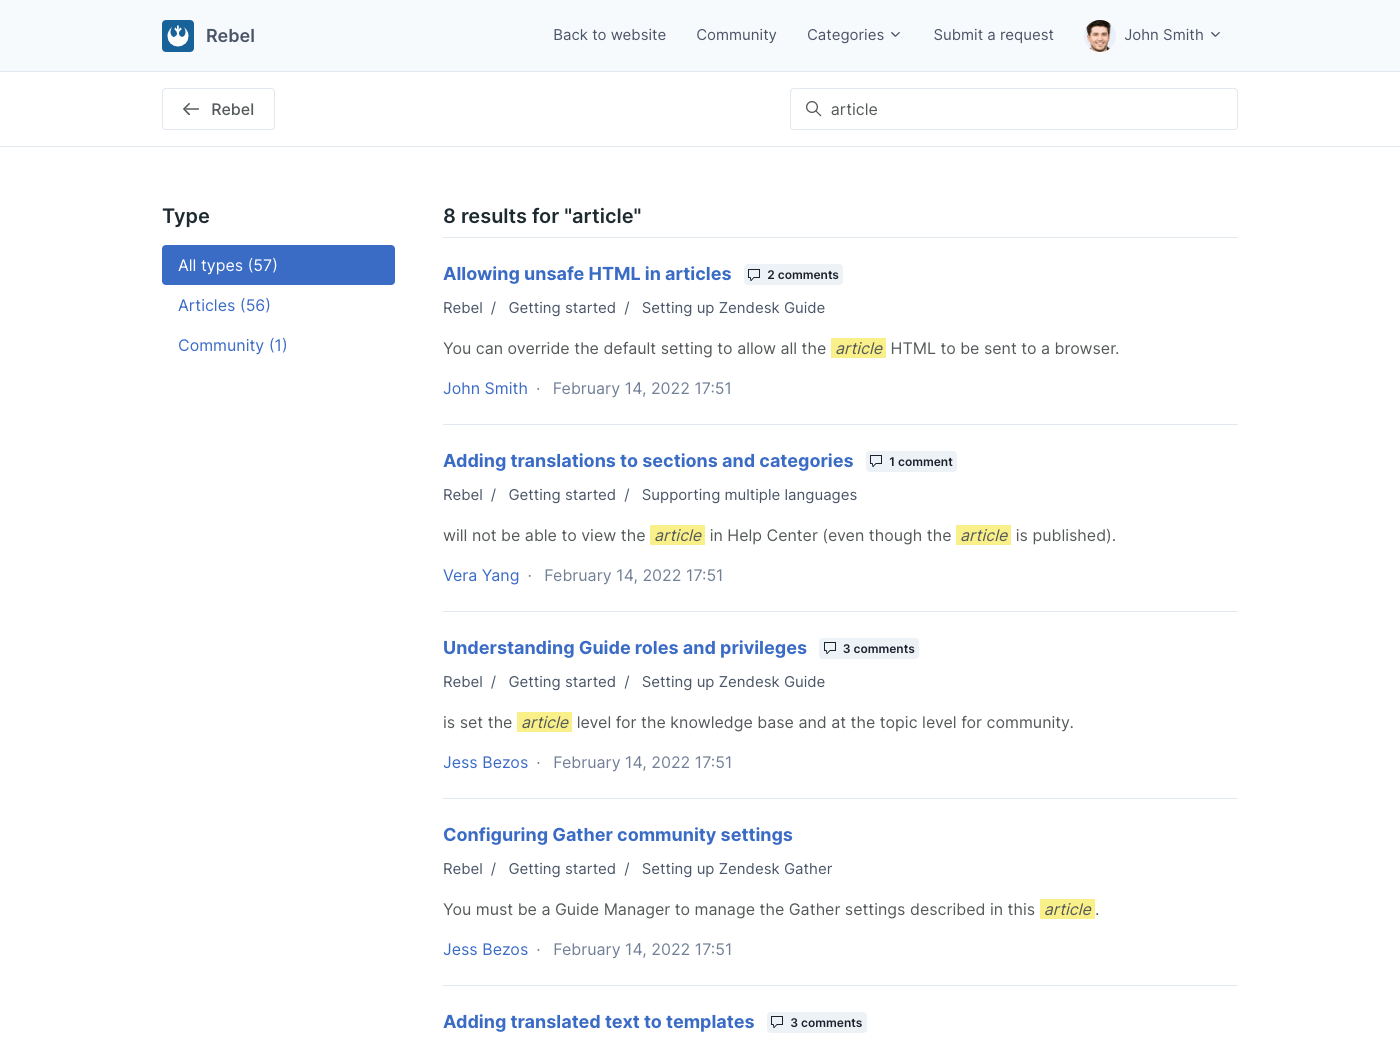Click comments badge on Understanding Guide roles

[x=868, y=649]
